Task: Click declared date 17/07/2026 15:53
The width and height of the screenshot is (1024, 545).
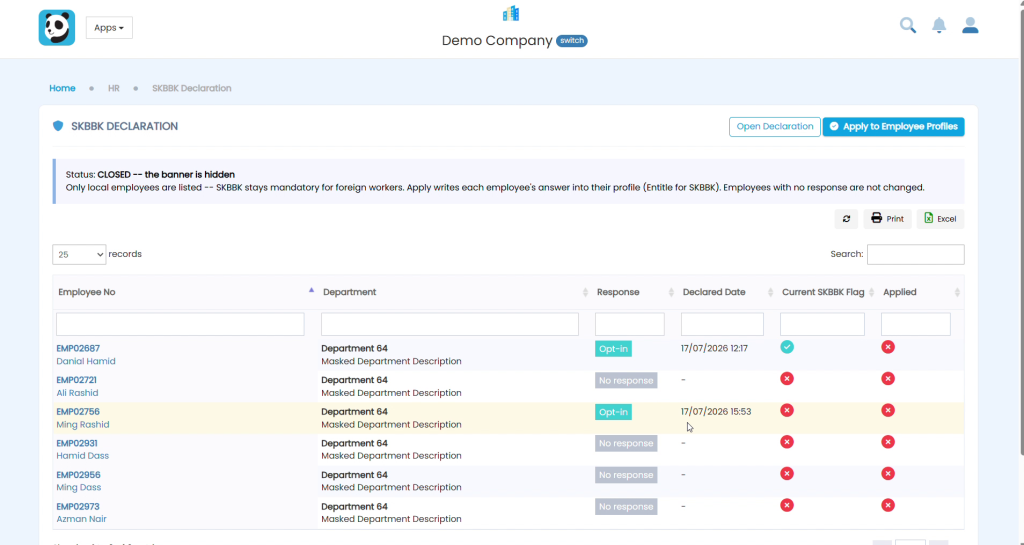Action: tap(716, 412)
